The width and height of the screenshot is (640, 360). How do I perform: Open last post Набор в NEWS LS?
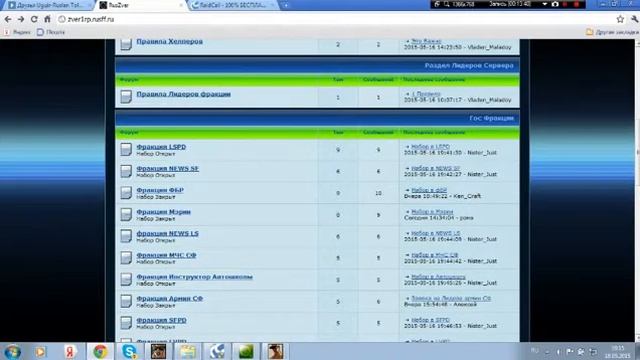point(436,233)
